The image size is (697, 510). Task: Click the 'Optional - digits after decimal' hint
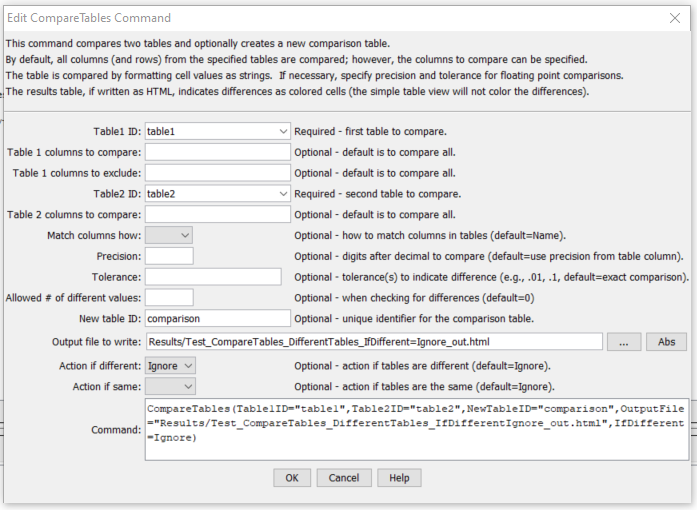tap(489, 256)
